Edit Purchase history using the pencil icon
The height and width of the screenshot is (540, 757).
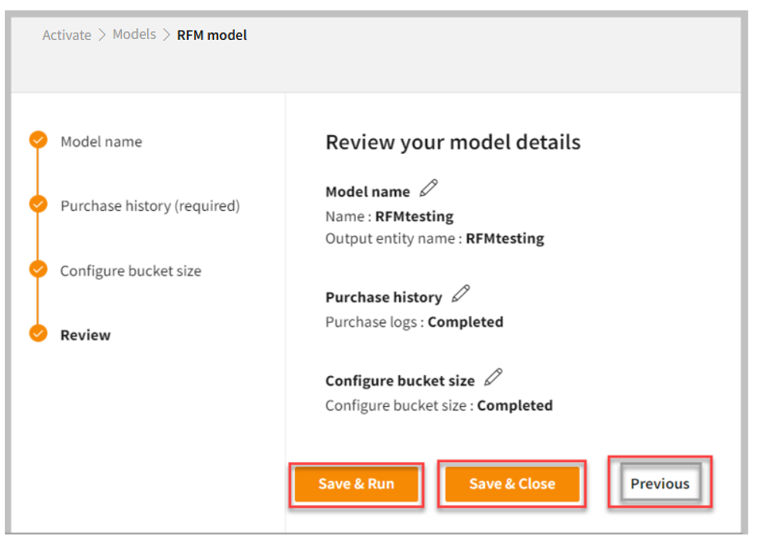[x=461, y=294]
